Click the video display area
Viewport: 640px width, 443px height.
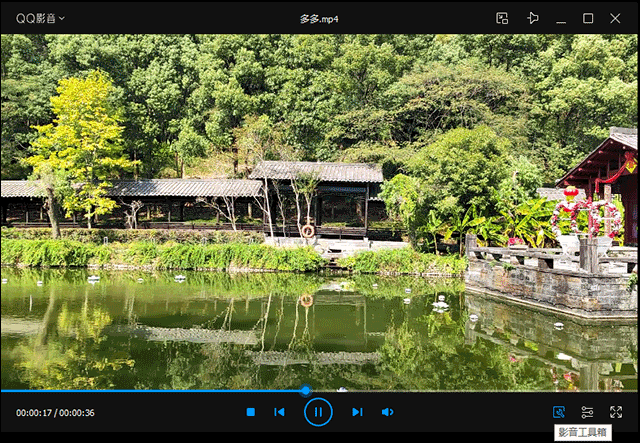pyautogui.click(x=320, y=211)
